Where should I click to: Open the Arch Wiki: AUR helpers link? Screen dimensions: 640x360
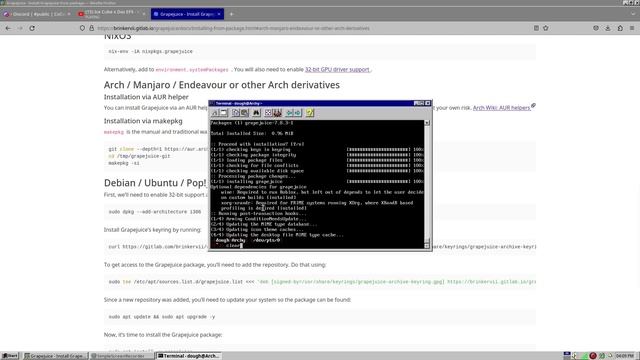click(x=502, y=108)
